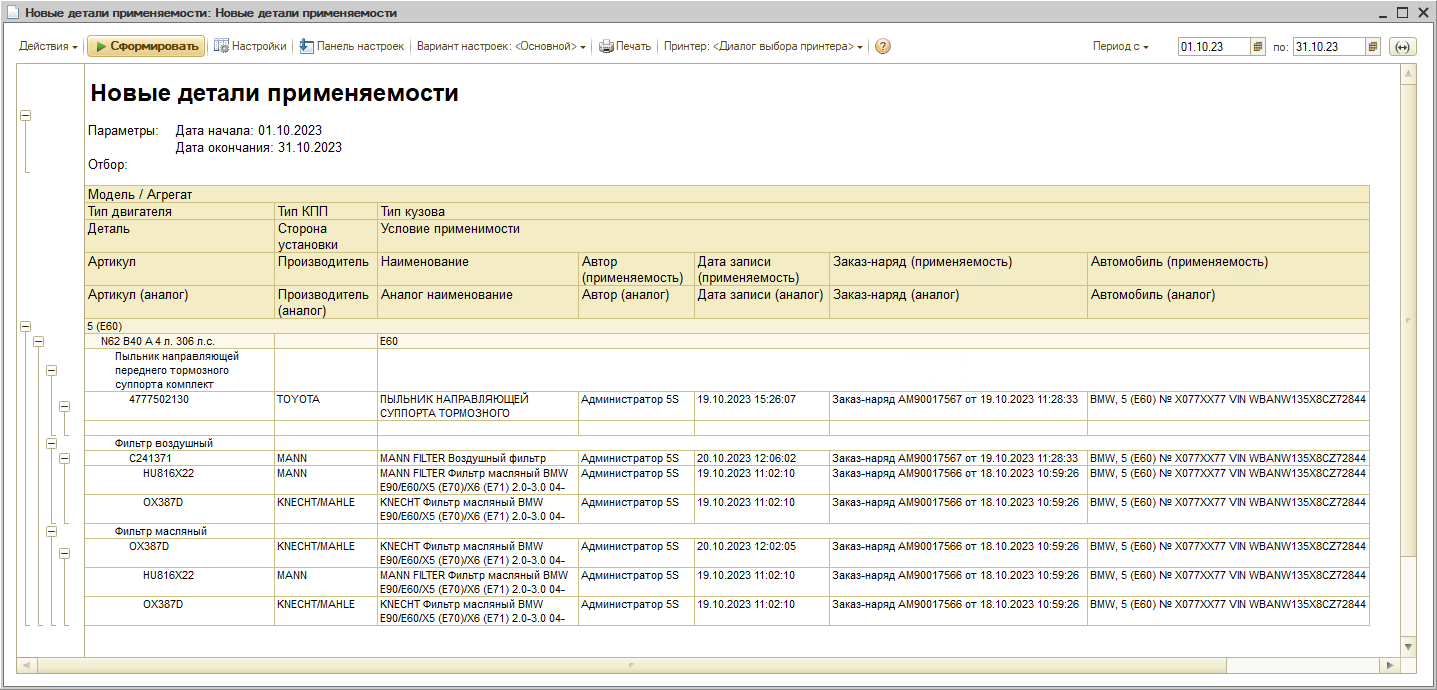Select the Автор (аналог) header cell

[636, 302]
